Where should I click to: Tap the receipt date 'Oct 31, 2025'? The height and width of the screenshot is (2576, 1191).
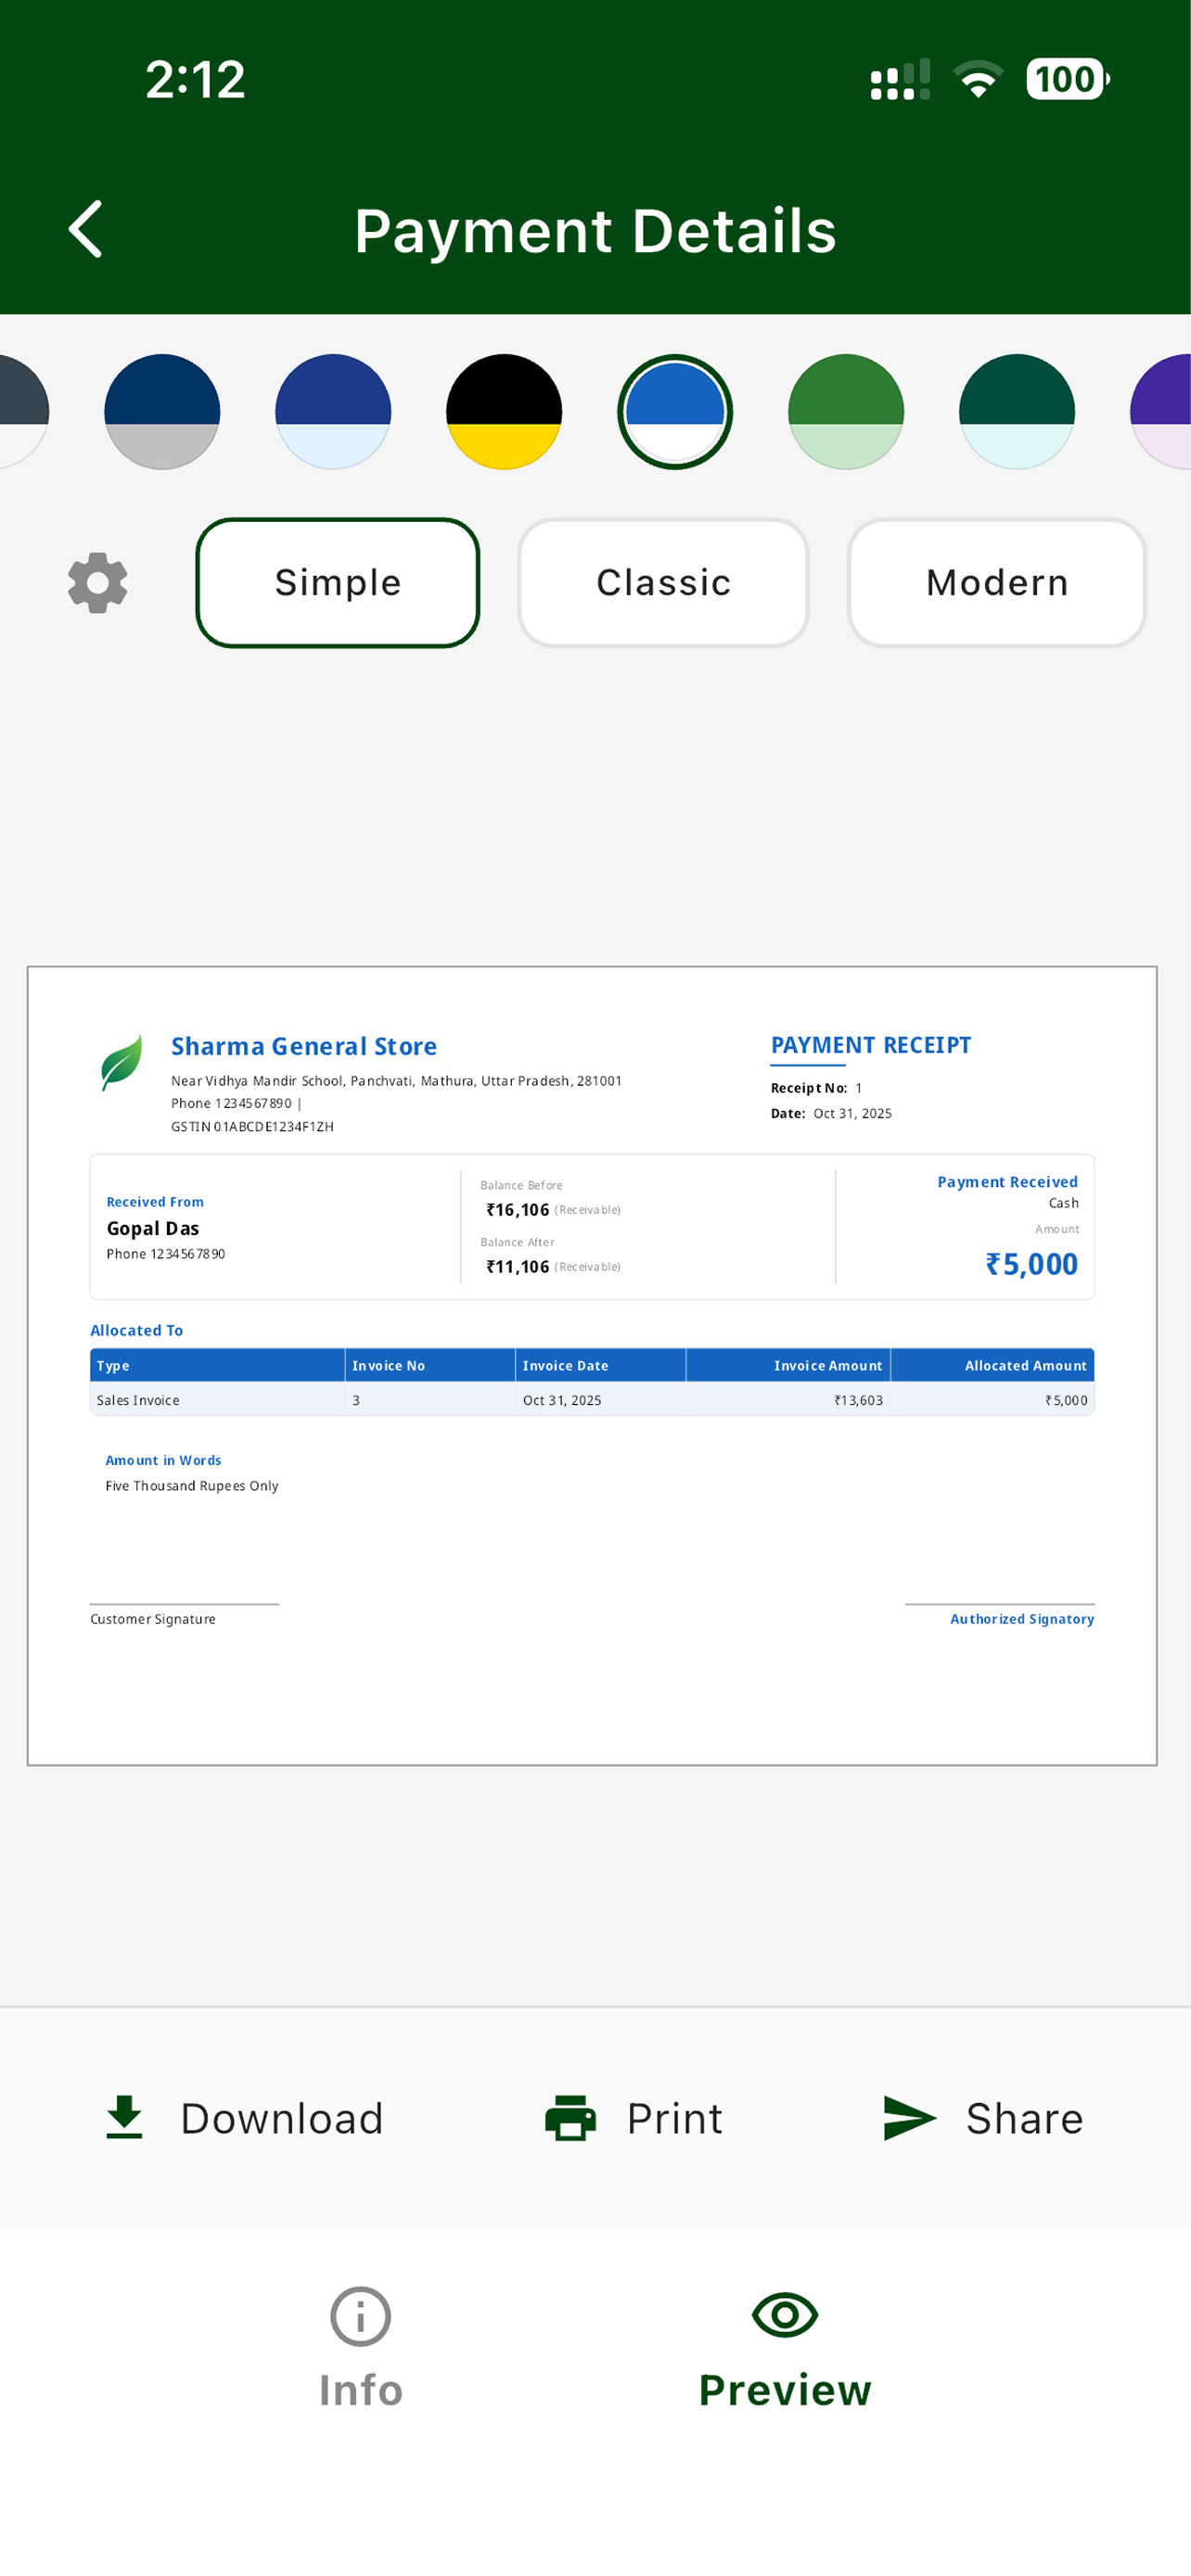click(852, 1114)
